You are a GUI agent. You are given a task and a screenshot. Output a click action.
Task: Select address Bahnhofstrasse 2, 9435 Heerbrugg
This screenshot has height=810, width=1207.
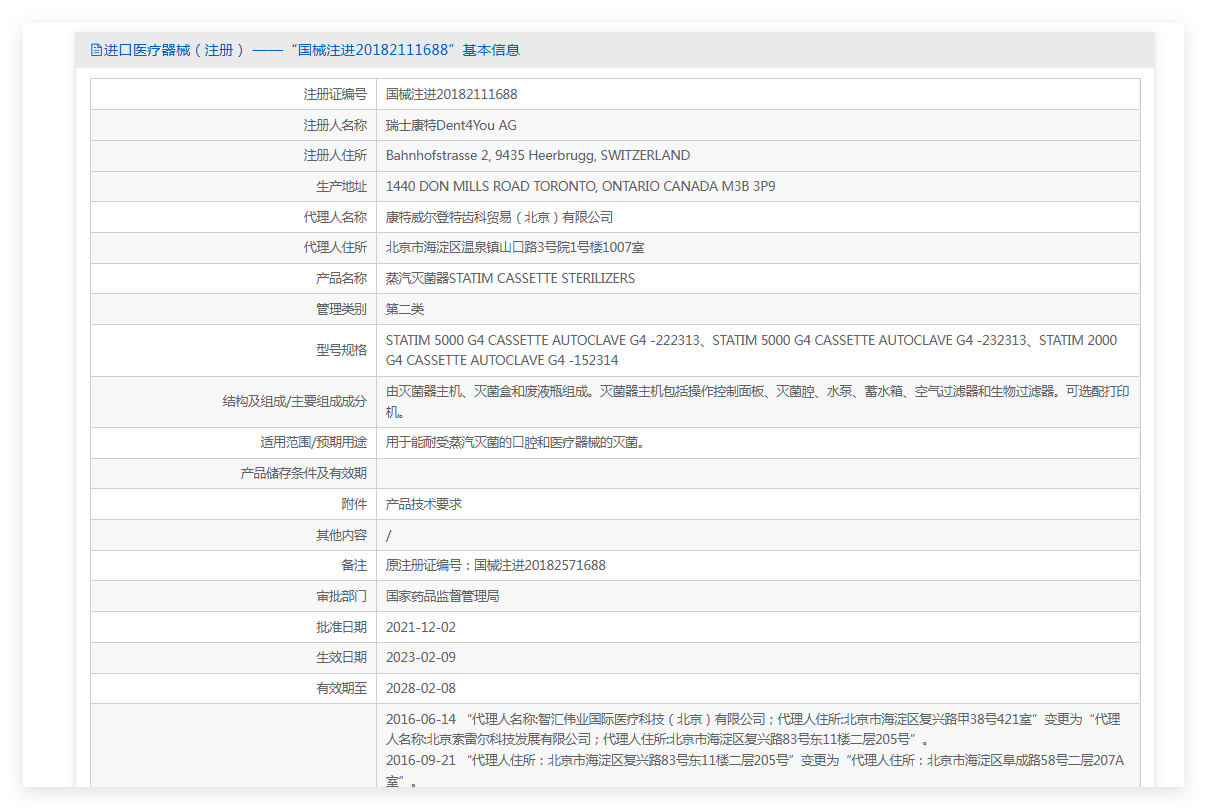pyautogui.click(x=538, y=156)
